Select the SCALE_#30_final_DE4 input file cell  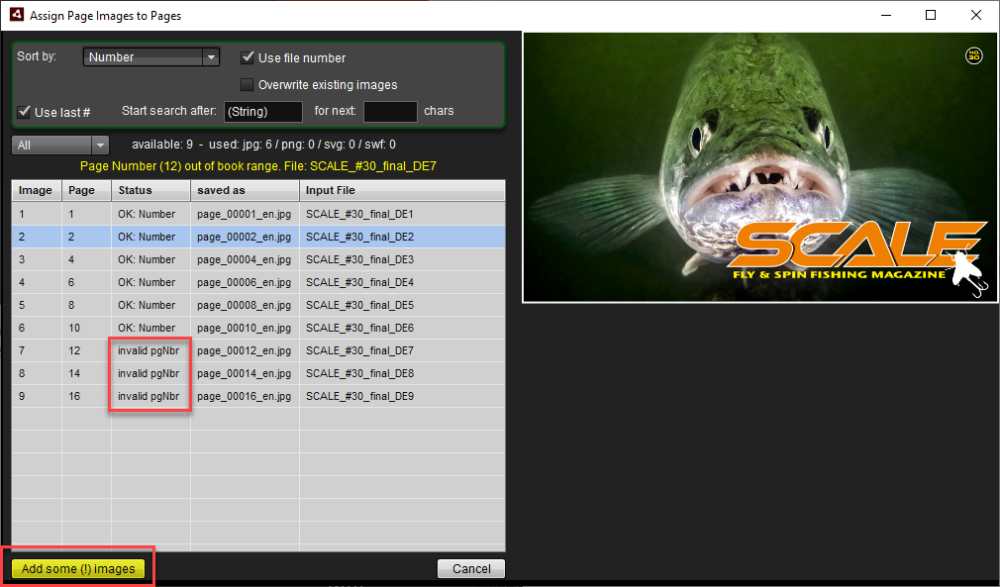coord(402,282)
